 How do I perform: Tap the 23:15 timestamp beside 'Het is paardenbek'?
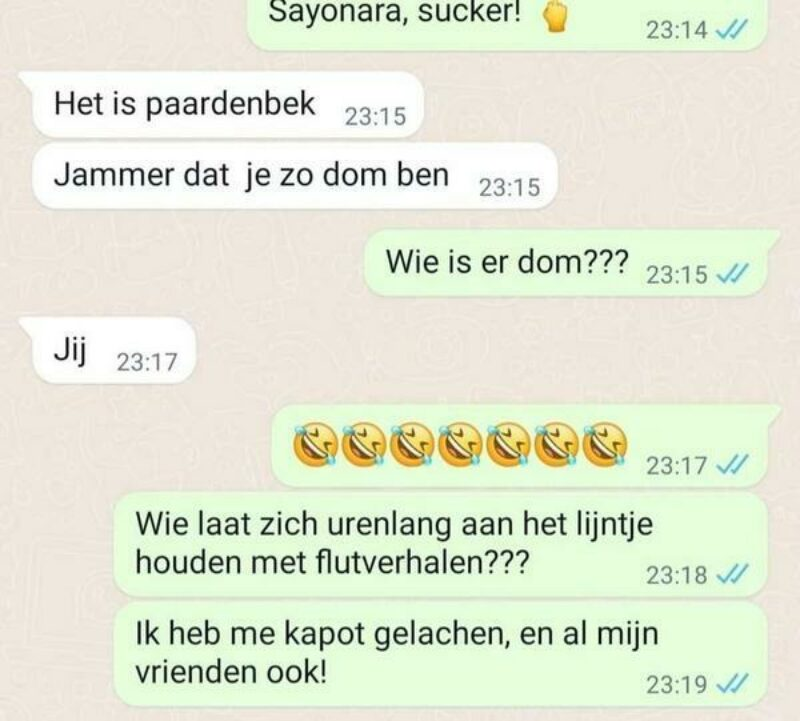(375, 116)
